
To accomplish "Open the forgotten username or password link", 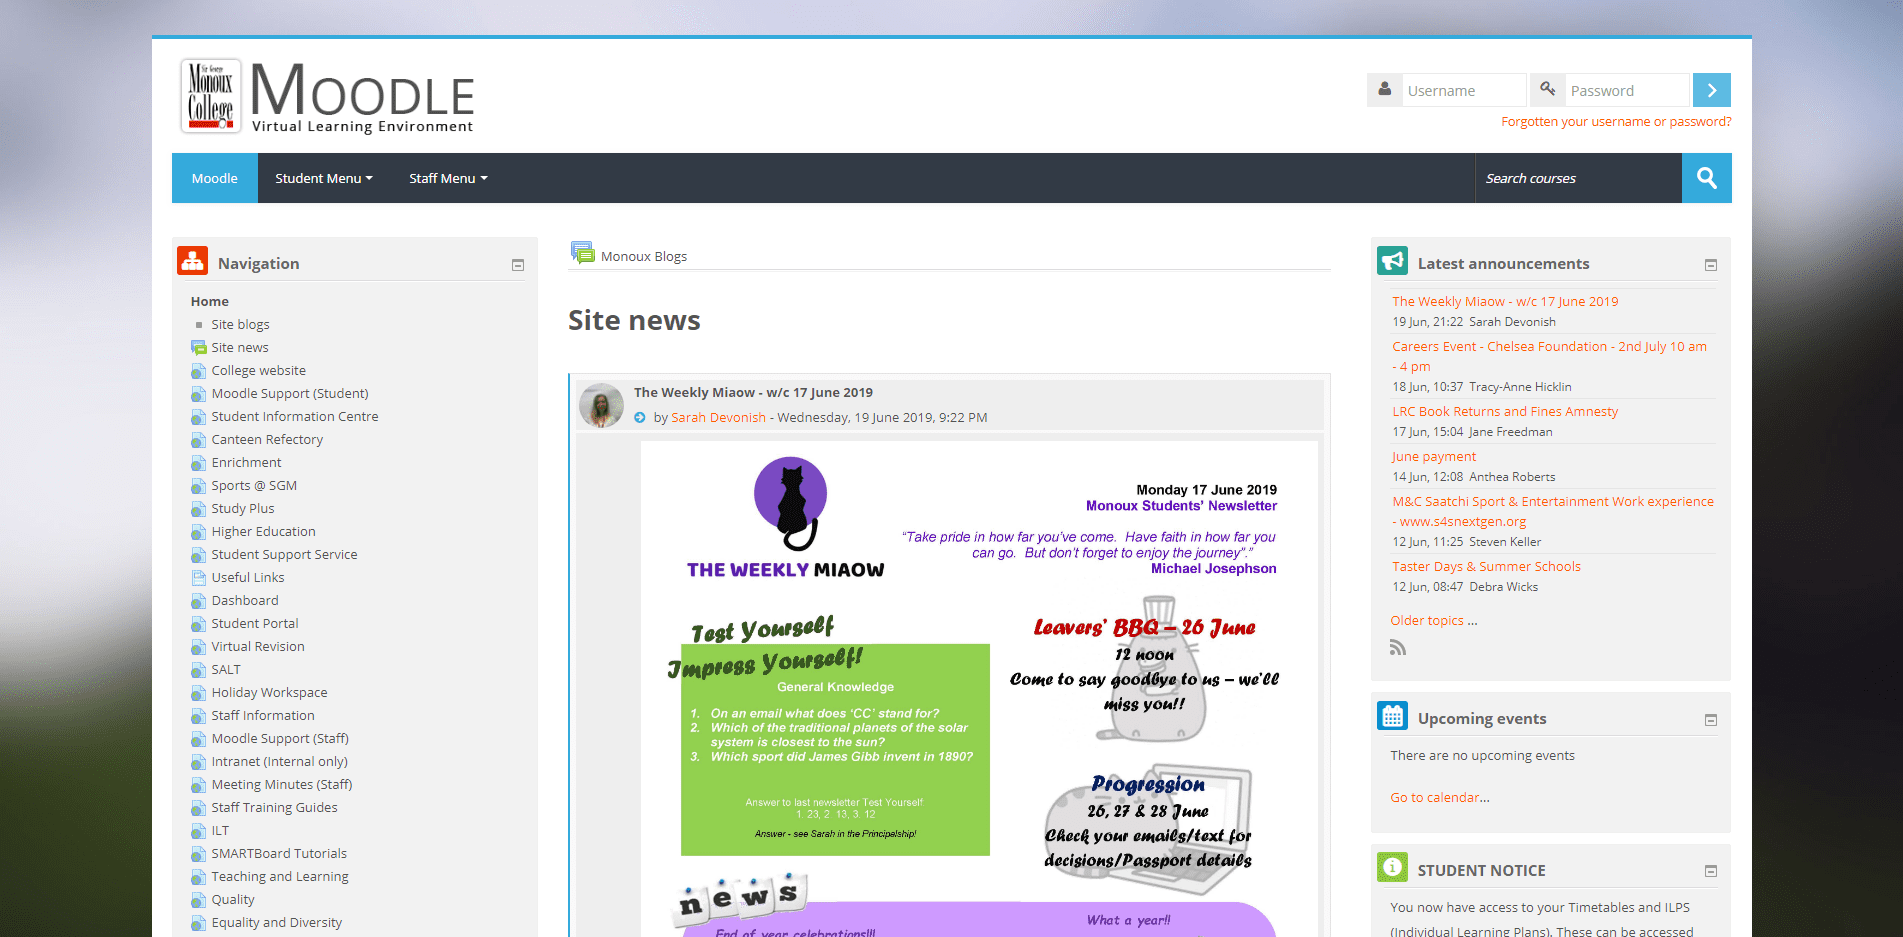I will click(x=1616, y=122).
